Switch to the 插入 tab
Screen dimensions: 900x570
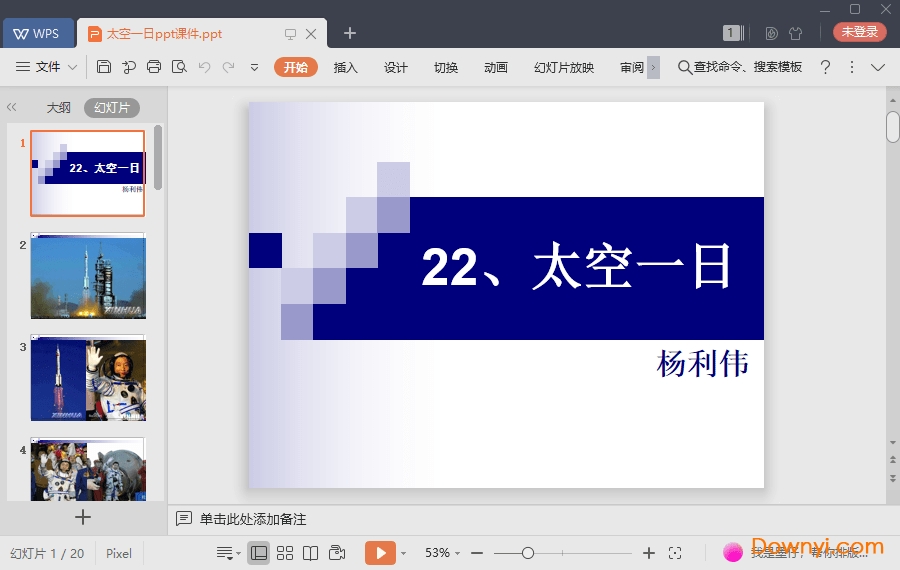click(x=346, y=67)
